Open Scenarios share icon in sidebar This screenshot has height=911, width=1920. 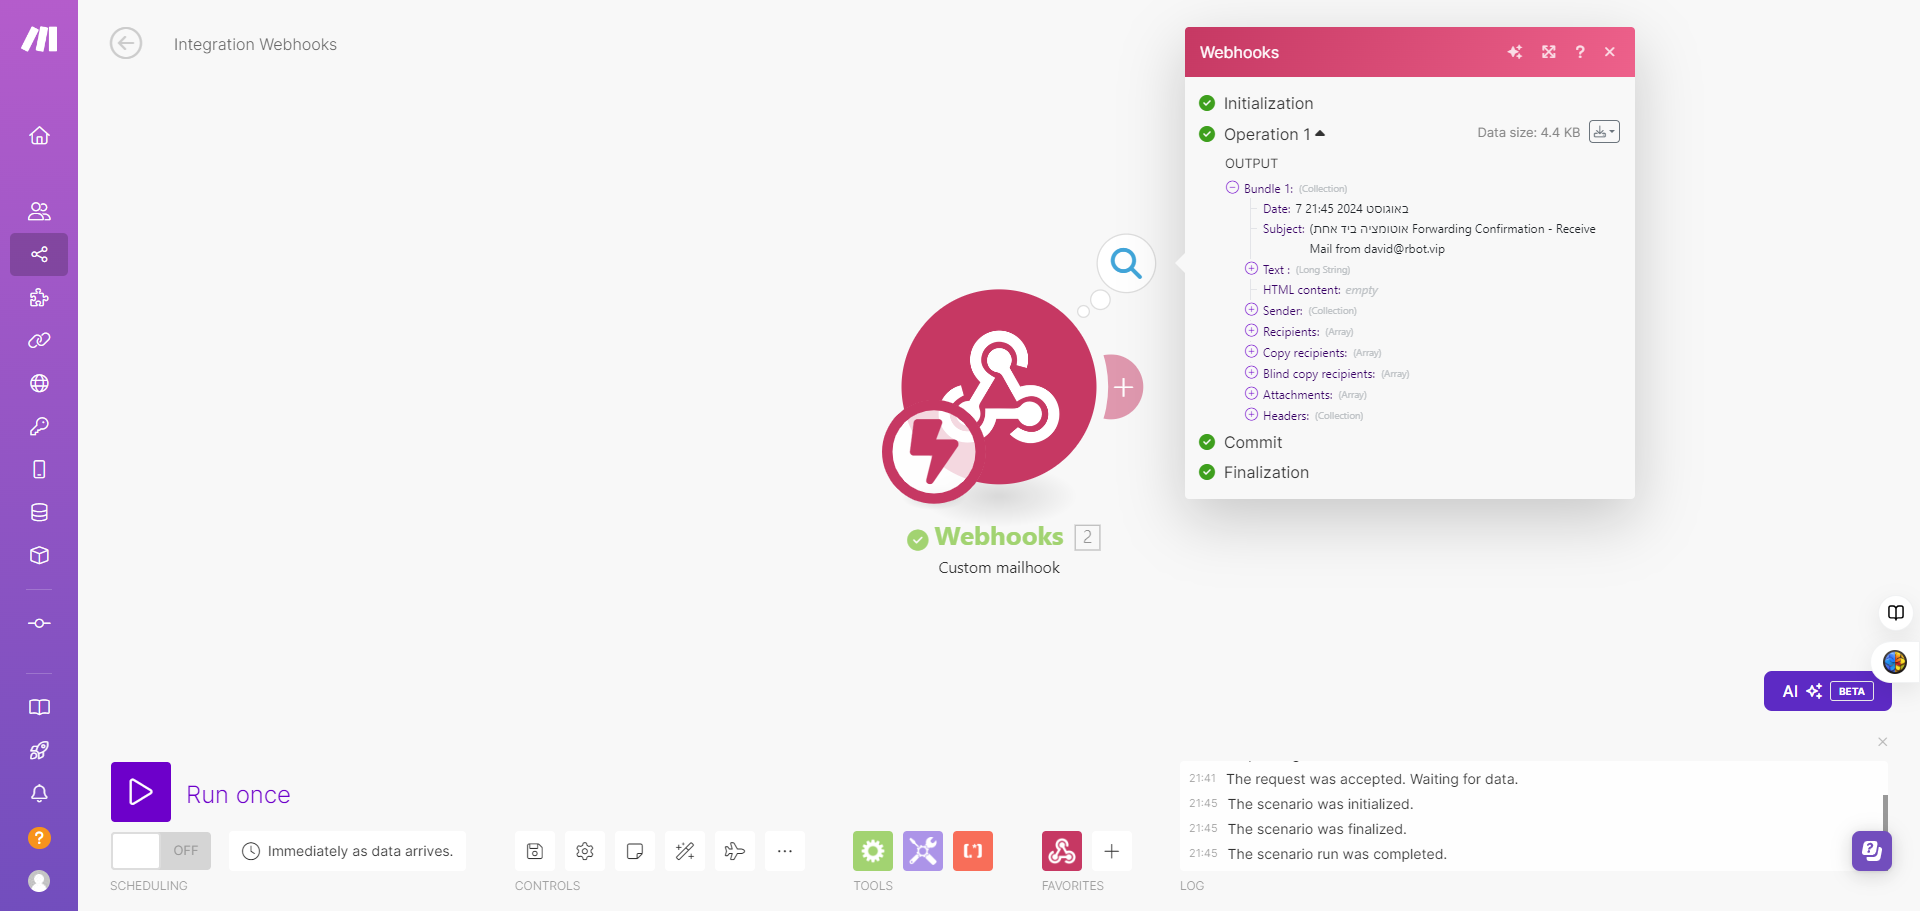[39, 254]
